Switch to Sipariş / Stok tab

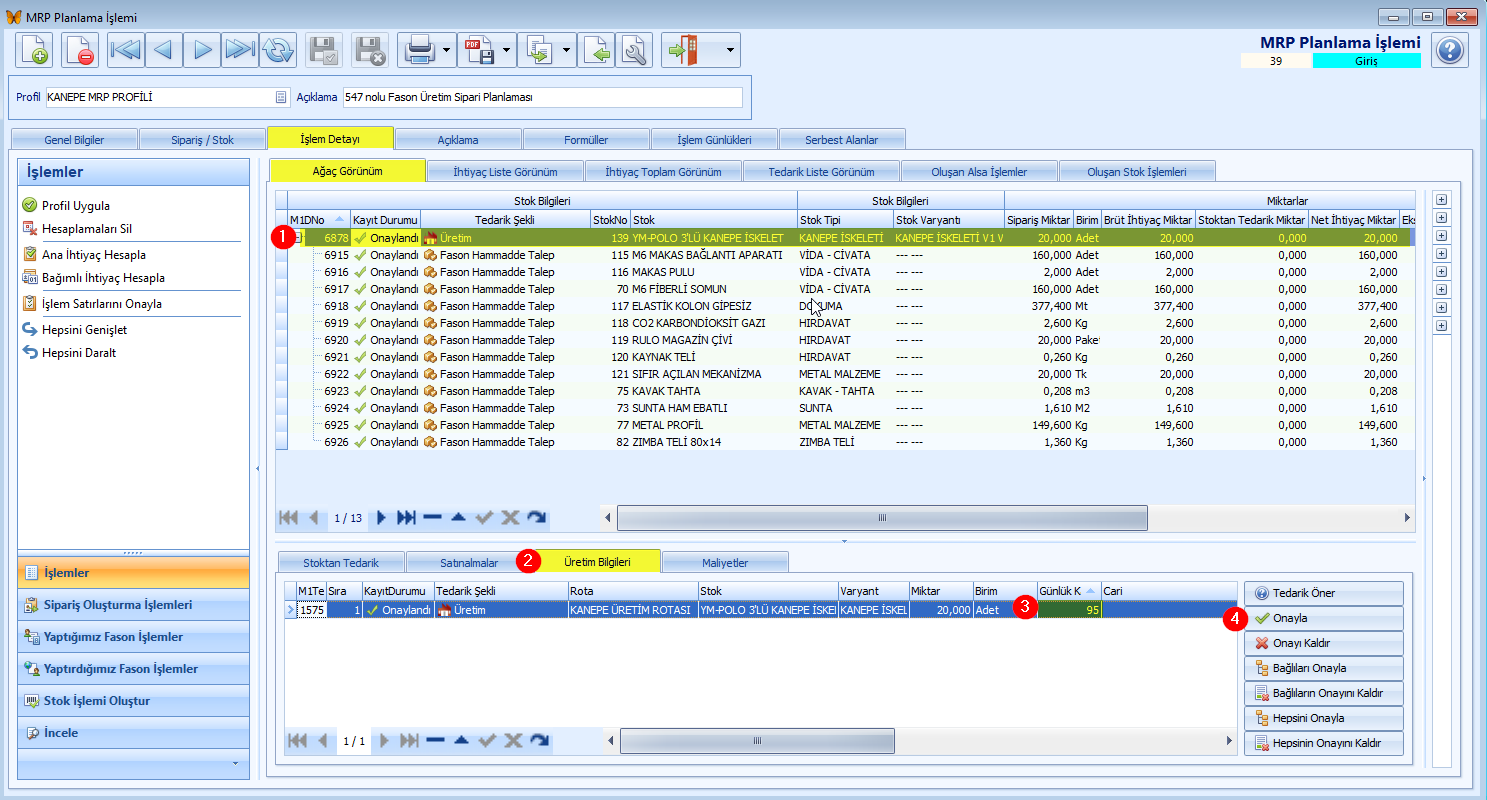pyautogui.click(x=202, y=139)
